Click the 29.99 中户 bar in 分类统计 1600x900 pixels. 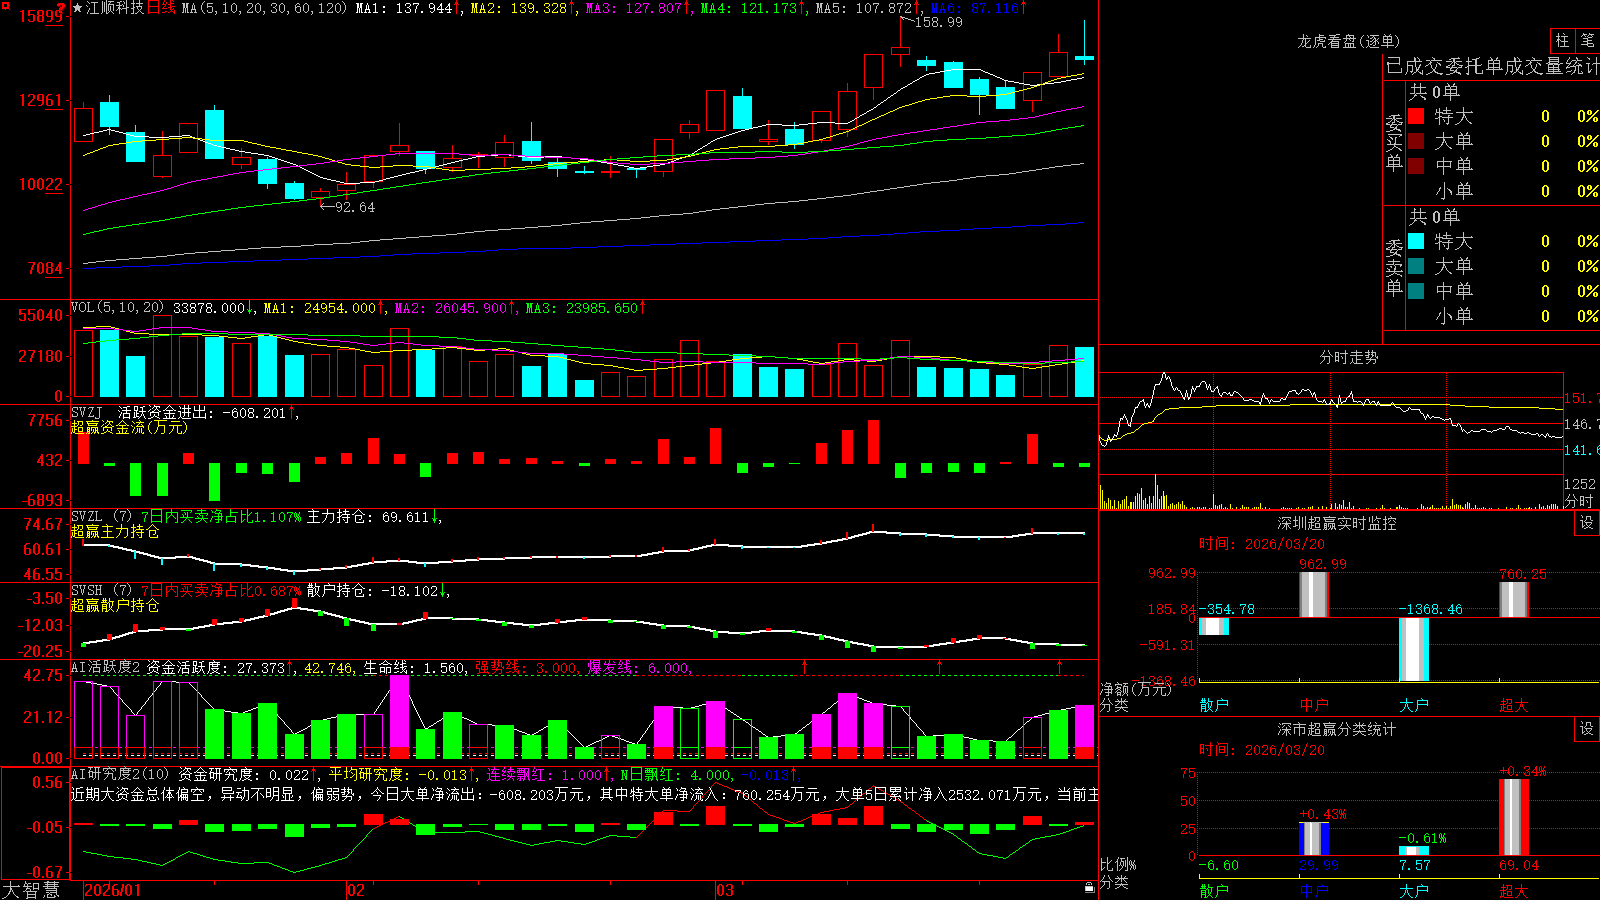click(1314, 839)
